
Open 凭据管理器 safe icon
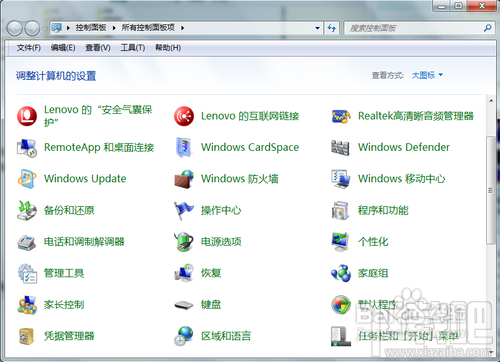coord(26,336)
